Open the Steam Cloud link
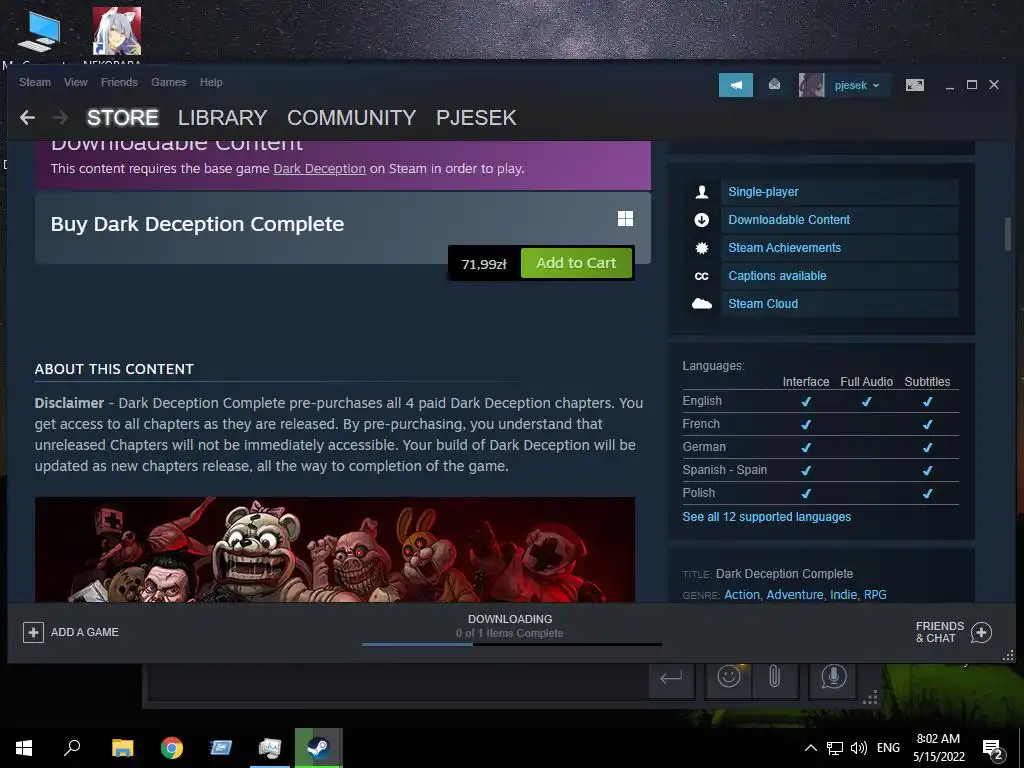 [763, 304]
